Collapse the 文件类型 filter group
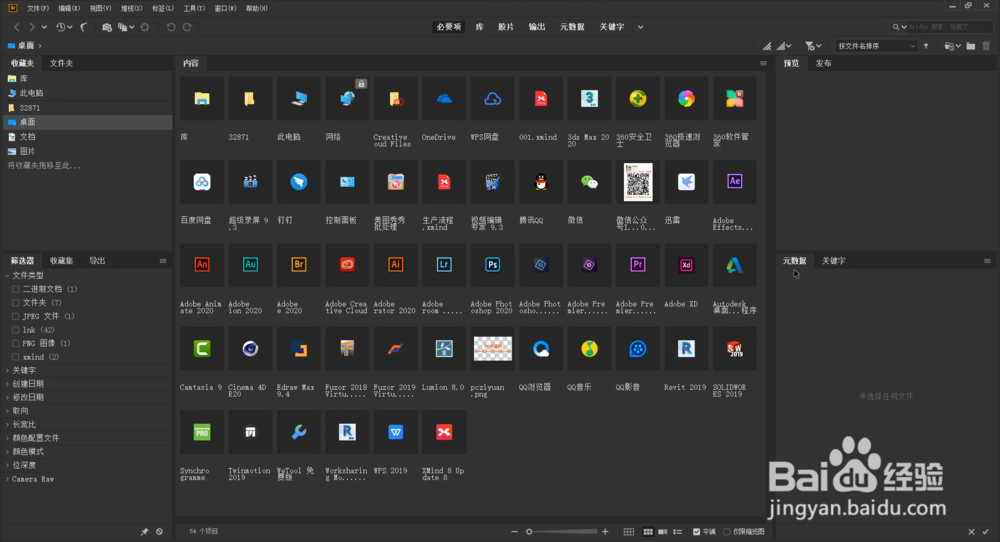 click(8, 275)
